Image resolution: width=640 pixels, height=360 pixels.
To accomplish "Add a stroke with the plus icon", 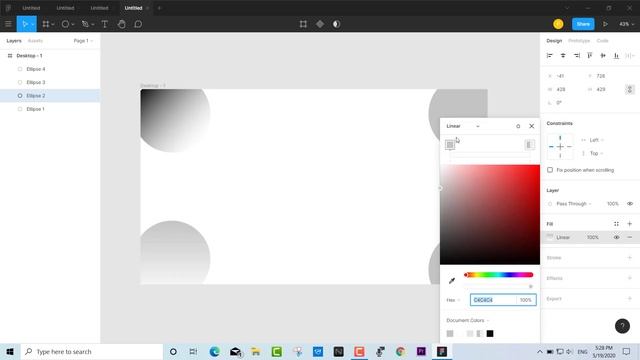I will 629,258.
